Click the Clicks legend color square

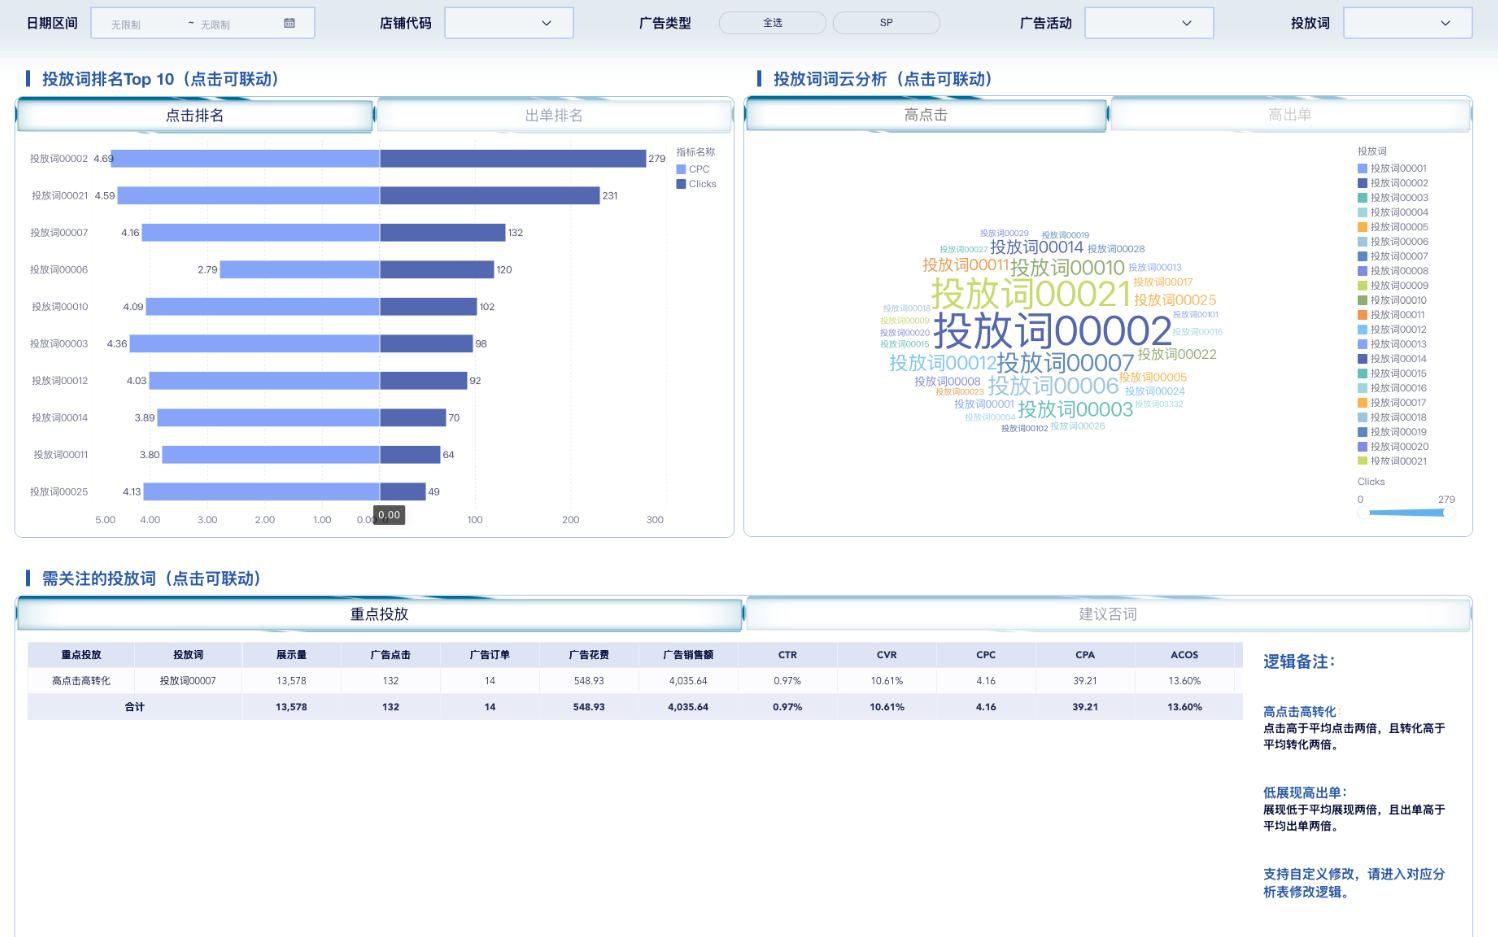click(681, 184)
